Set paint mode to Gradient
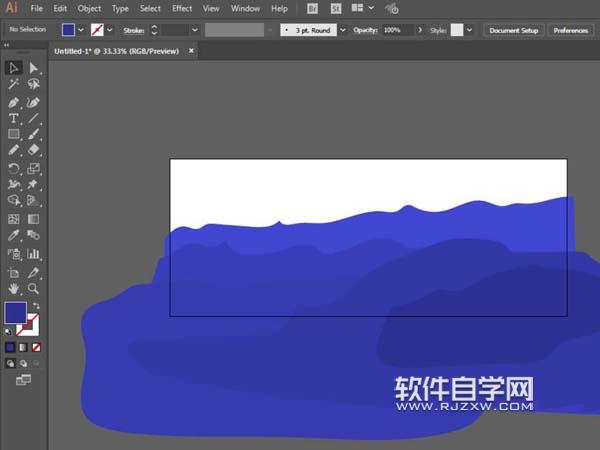The height and width of the screenshot is (450, 600). [x=23, y=347]
